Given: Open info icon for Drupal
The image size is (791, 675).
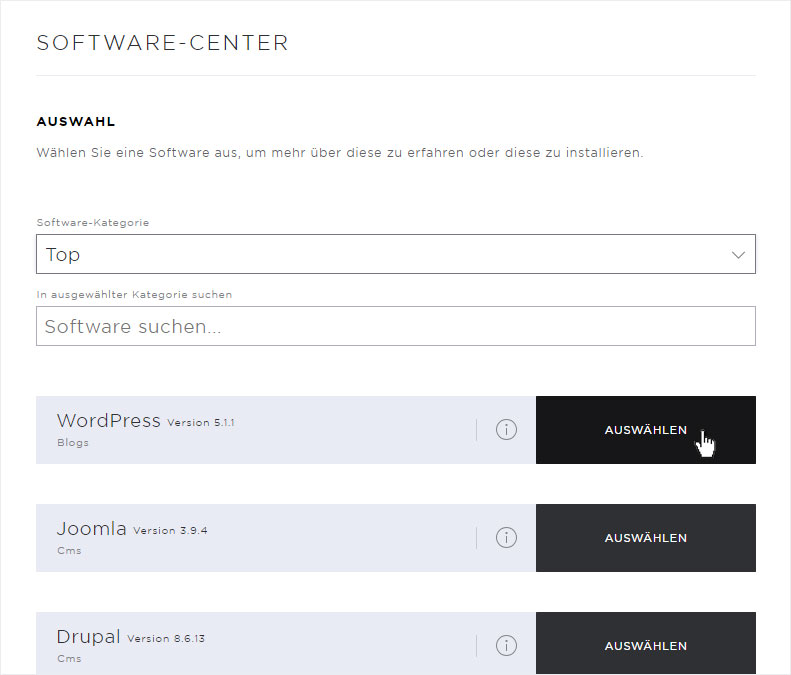Looking at the screenshot, I should (x=506, y=646).
